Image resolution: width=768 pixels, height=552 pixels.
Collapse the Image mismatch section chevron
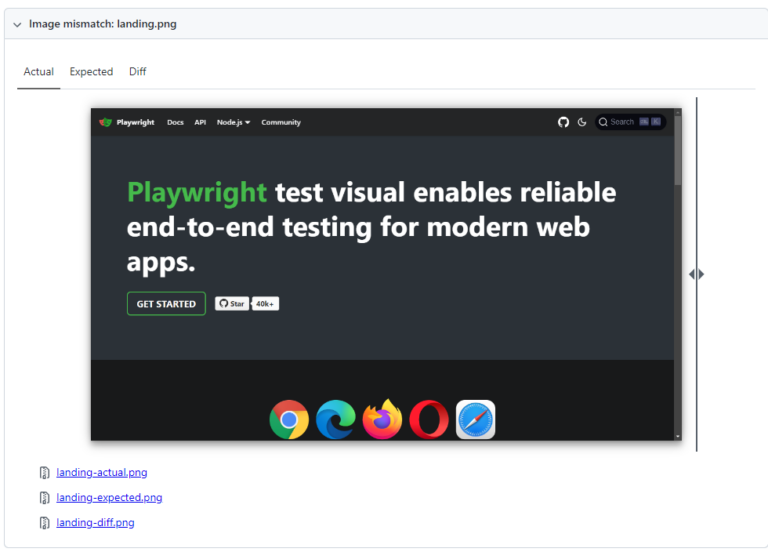[17, 24]
